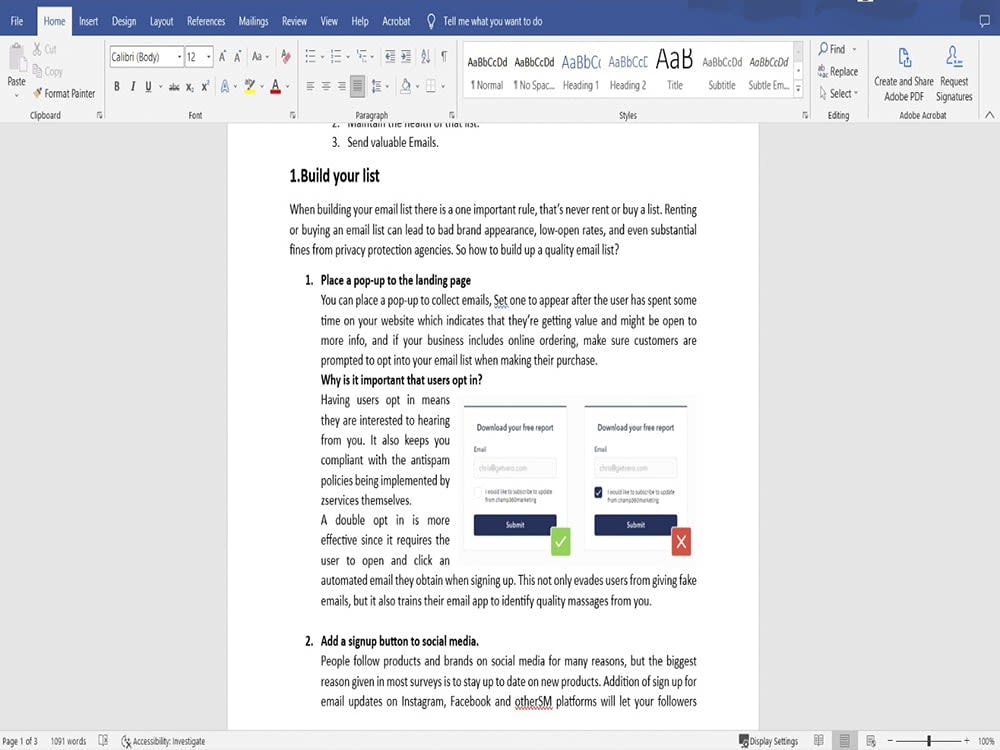This screenshot has width=1000, height=750.
Task: Click Request Signatures icon
Action: pos(954,75)
